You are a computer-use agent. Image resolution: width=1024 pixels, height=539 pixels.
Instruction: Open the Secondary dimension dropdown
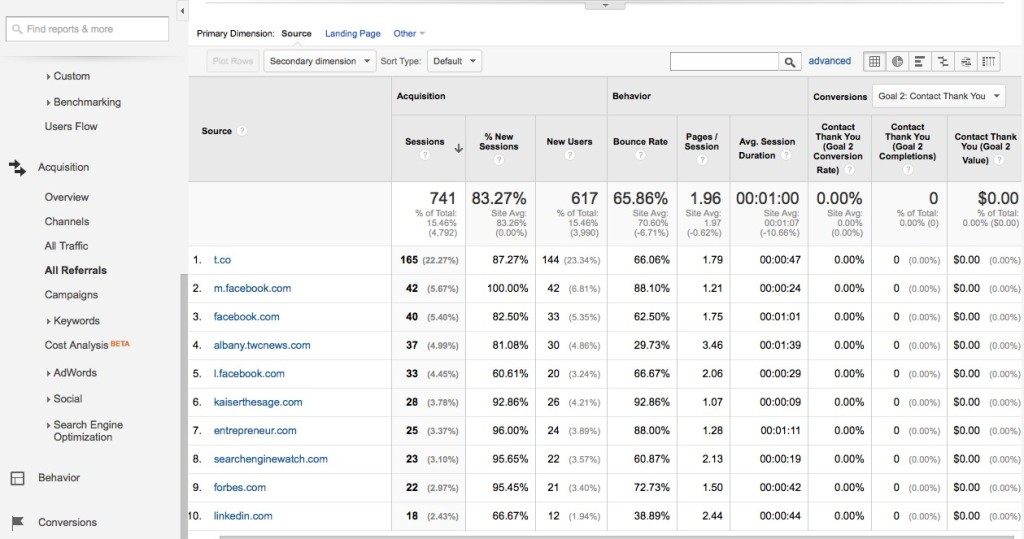point(320,61)
